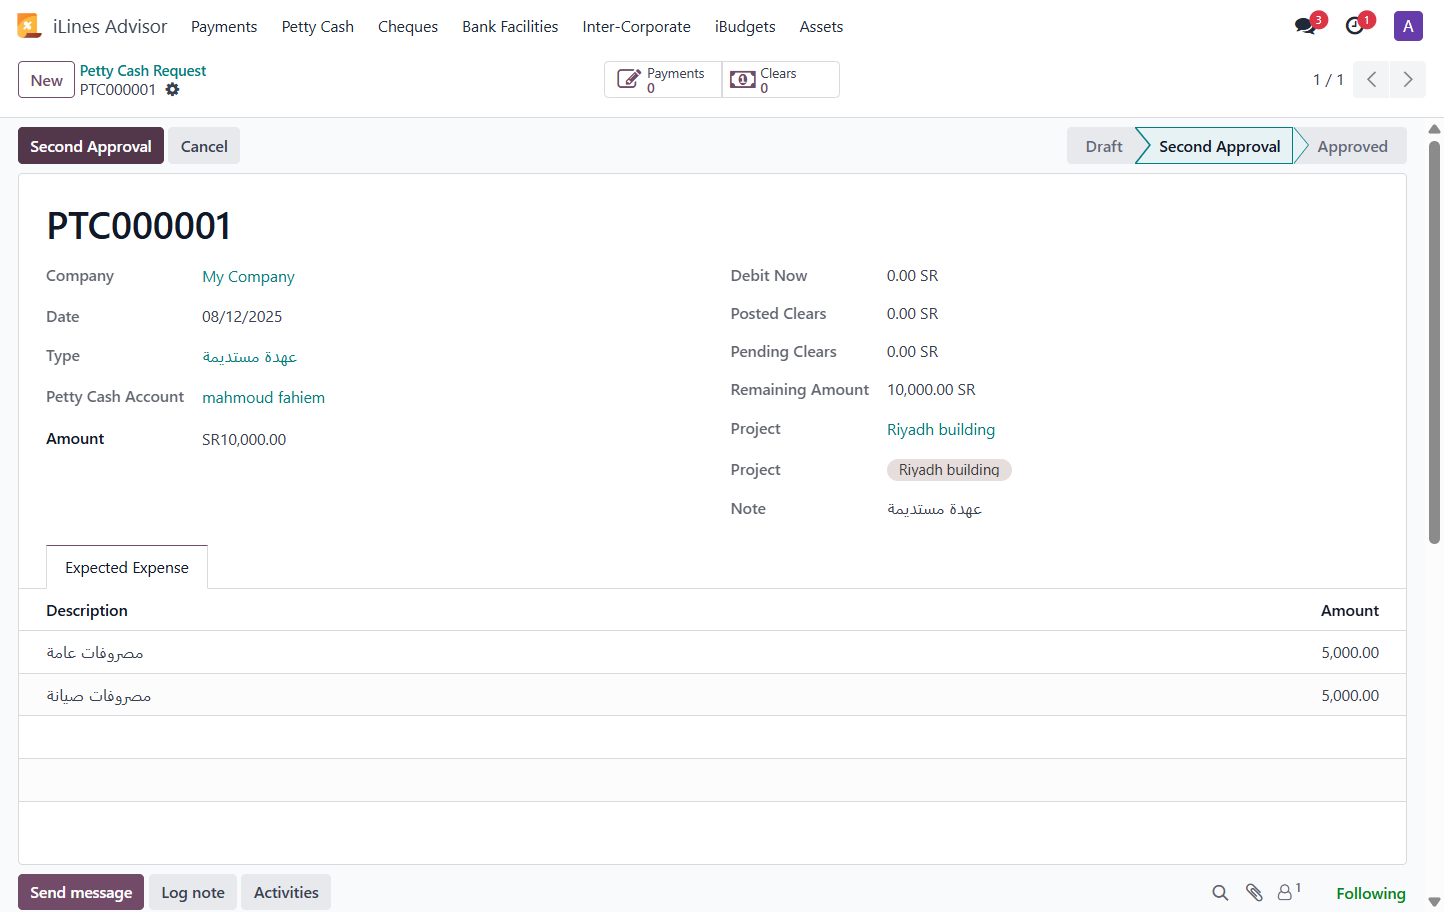Viewport: 1444px width, 912px height.
Task: Click the Log note button
Action: (x=193, y=892)
